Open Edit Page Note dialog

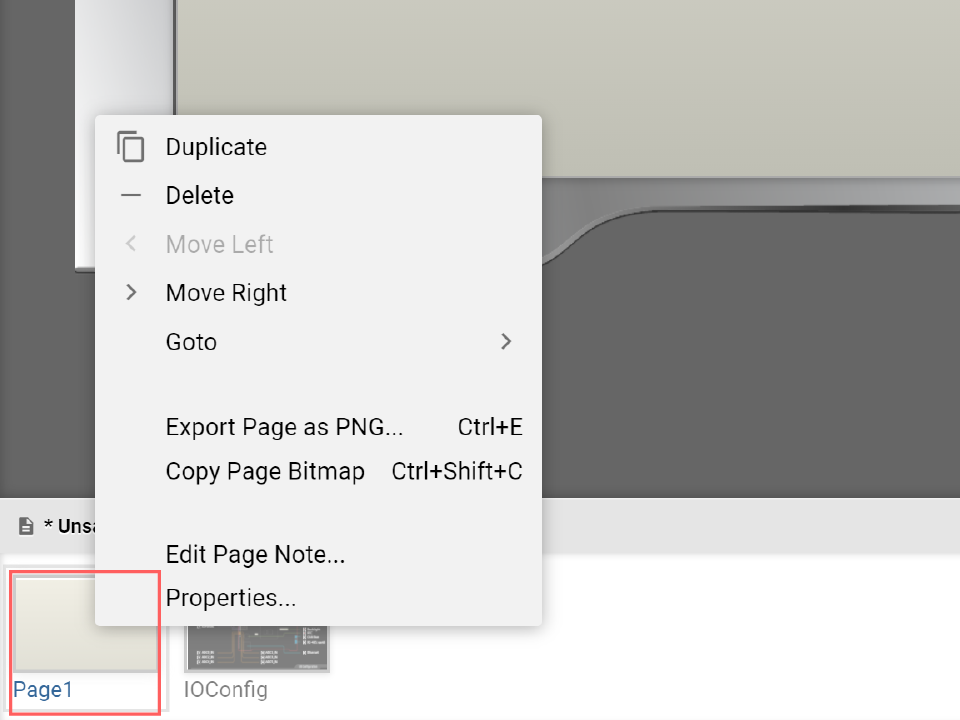click(x=255, y=554)
